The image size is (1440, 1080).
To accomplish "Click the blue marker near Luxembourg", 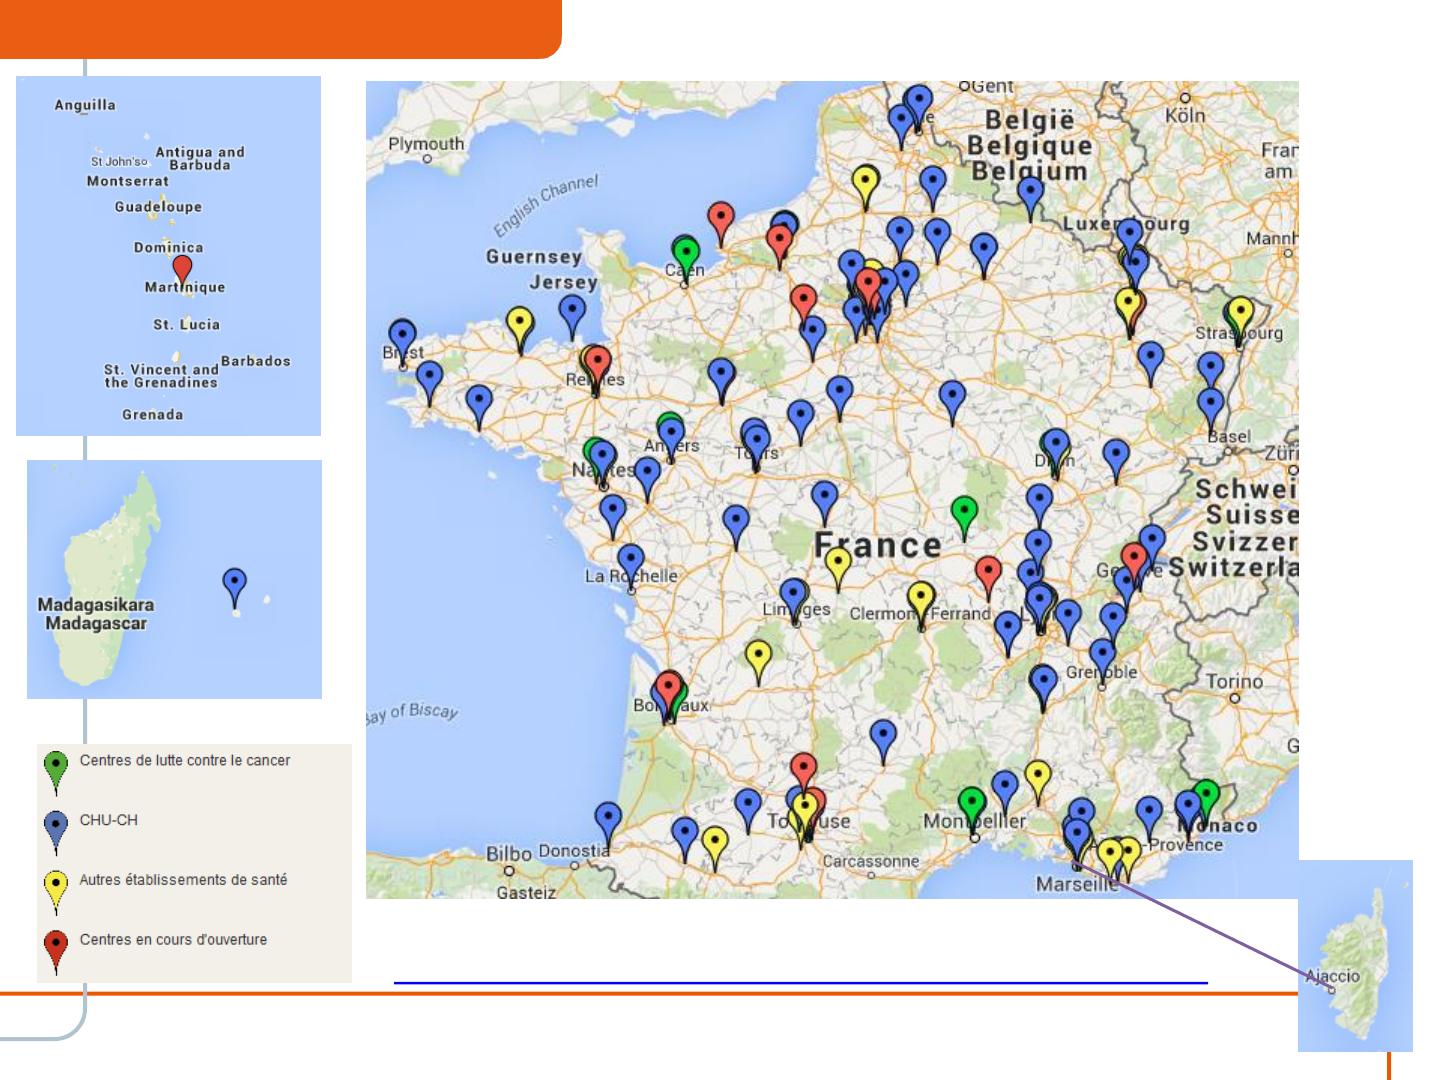I will (x=1129, y=241).
